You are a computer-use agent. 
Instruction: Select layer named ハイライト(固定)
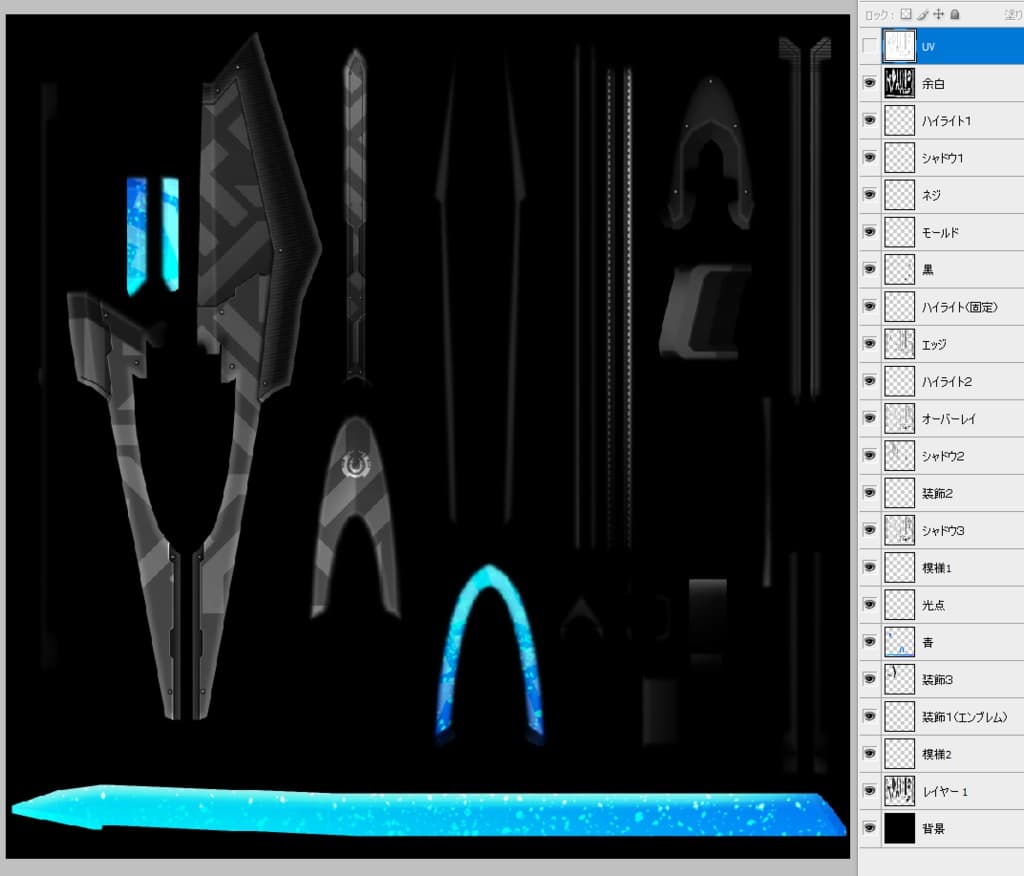click(x=960, y=307)
